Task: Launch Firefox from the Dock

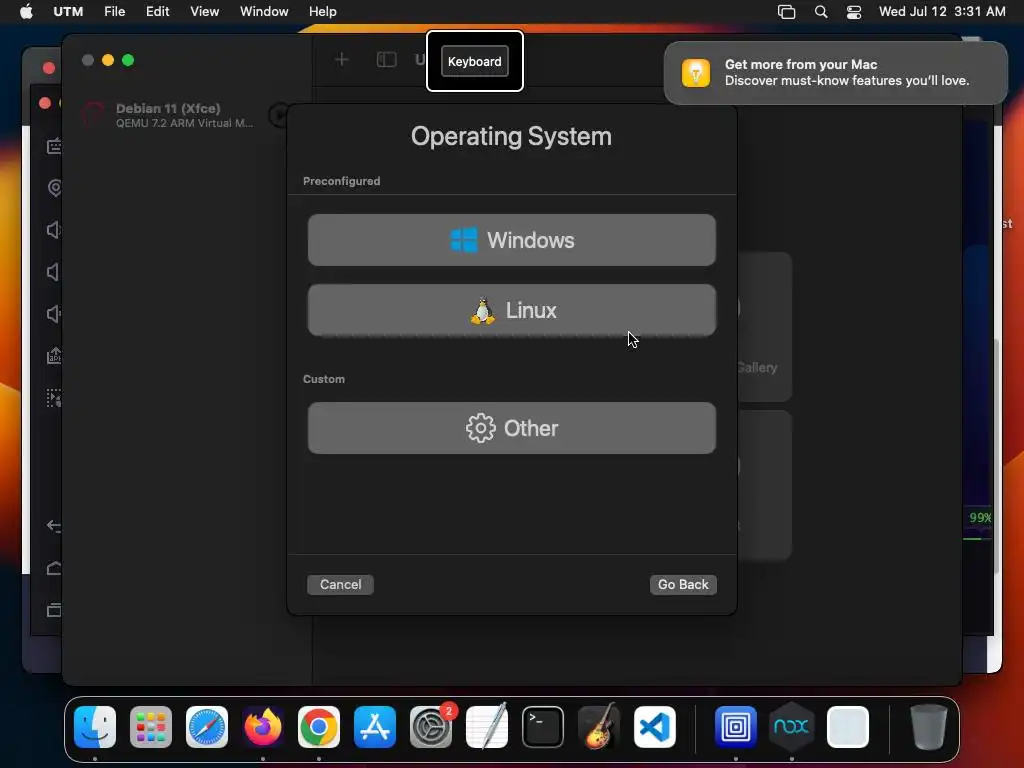Action: click(x=263, y=727)
